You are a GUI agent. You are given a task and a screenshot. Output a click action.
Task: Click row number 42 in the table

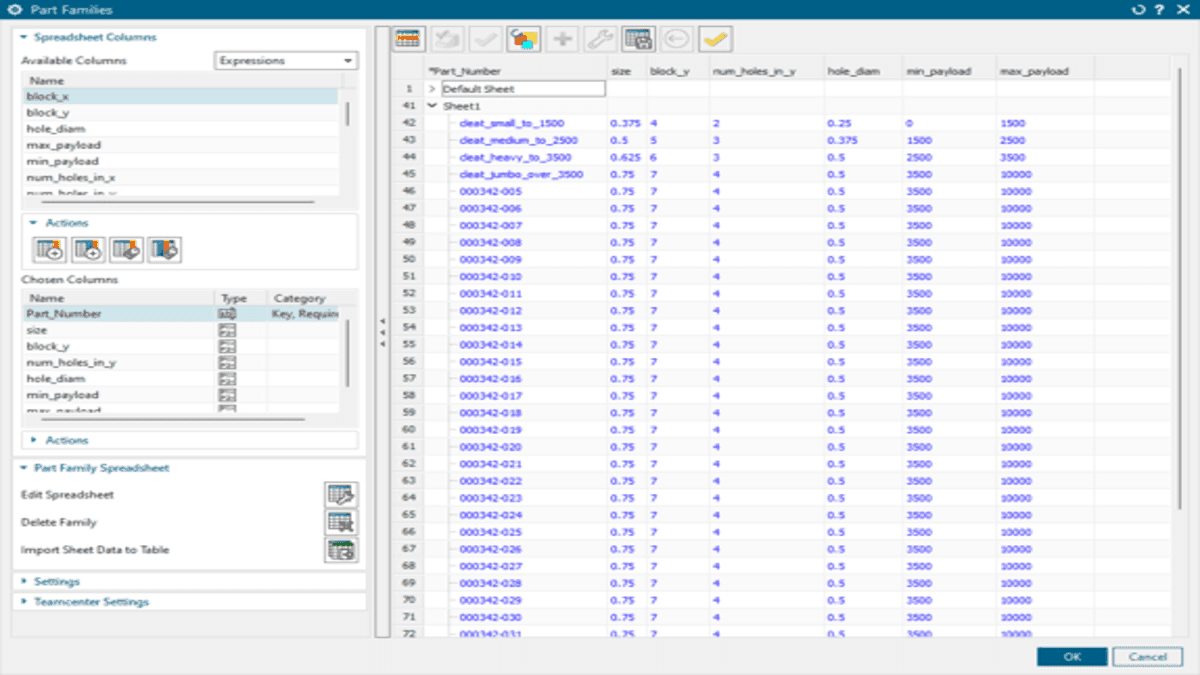[x=408, y=123]
